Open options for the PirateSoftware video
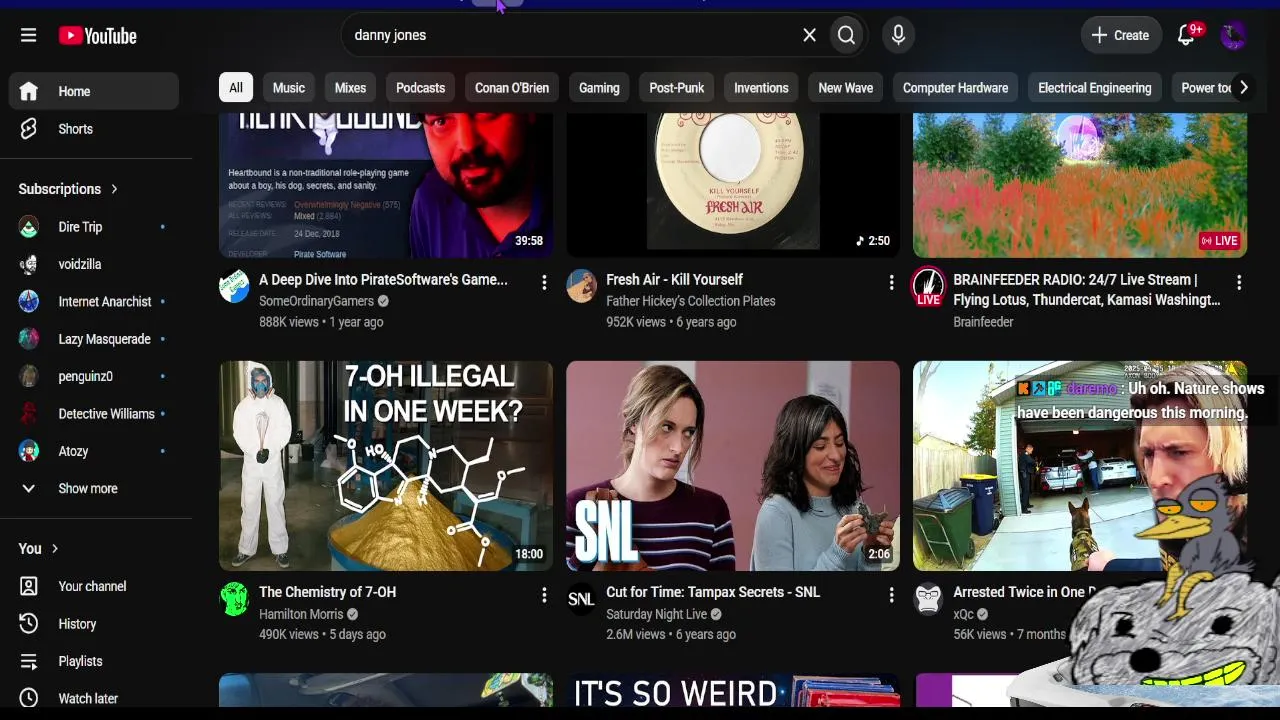Screen dimensions: 1280x720 tap(544, 283)
